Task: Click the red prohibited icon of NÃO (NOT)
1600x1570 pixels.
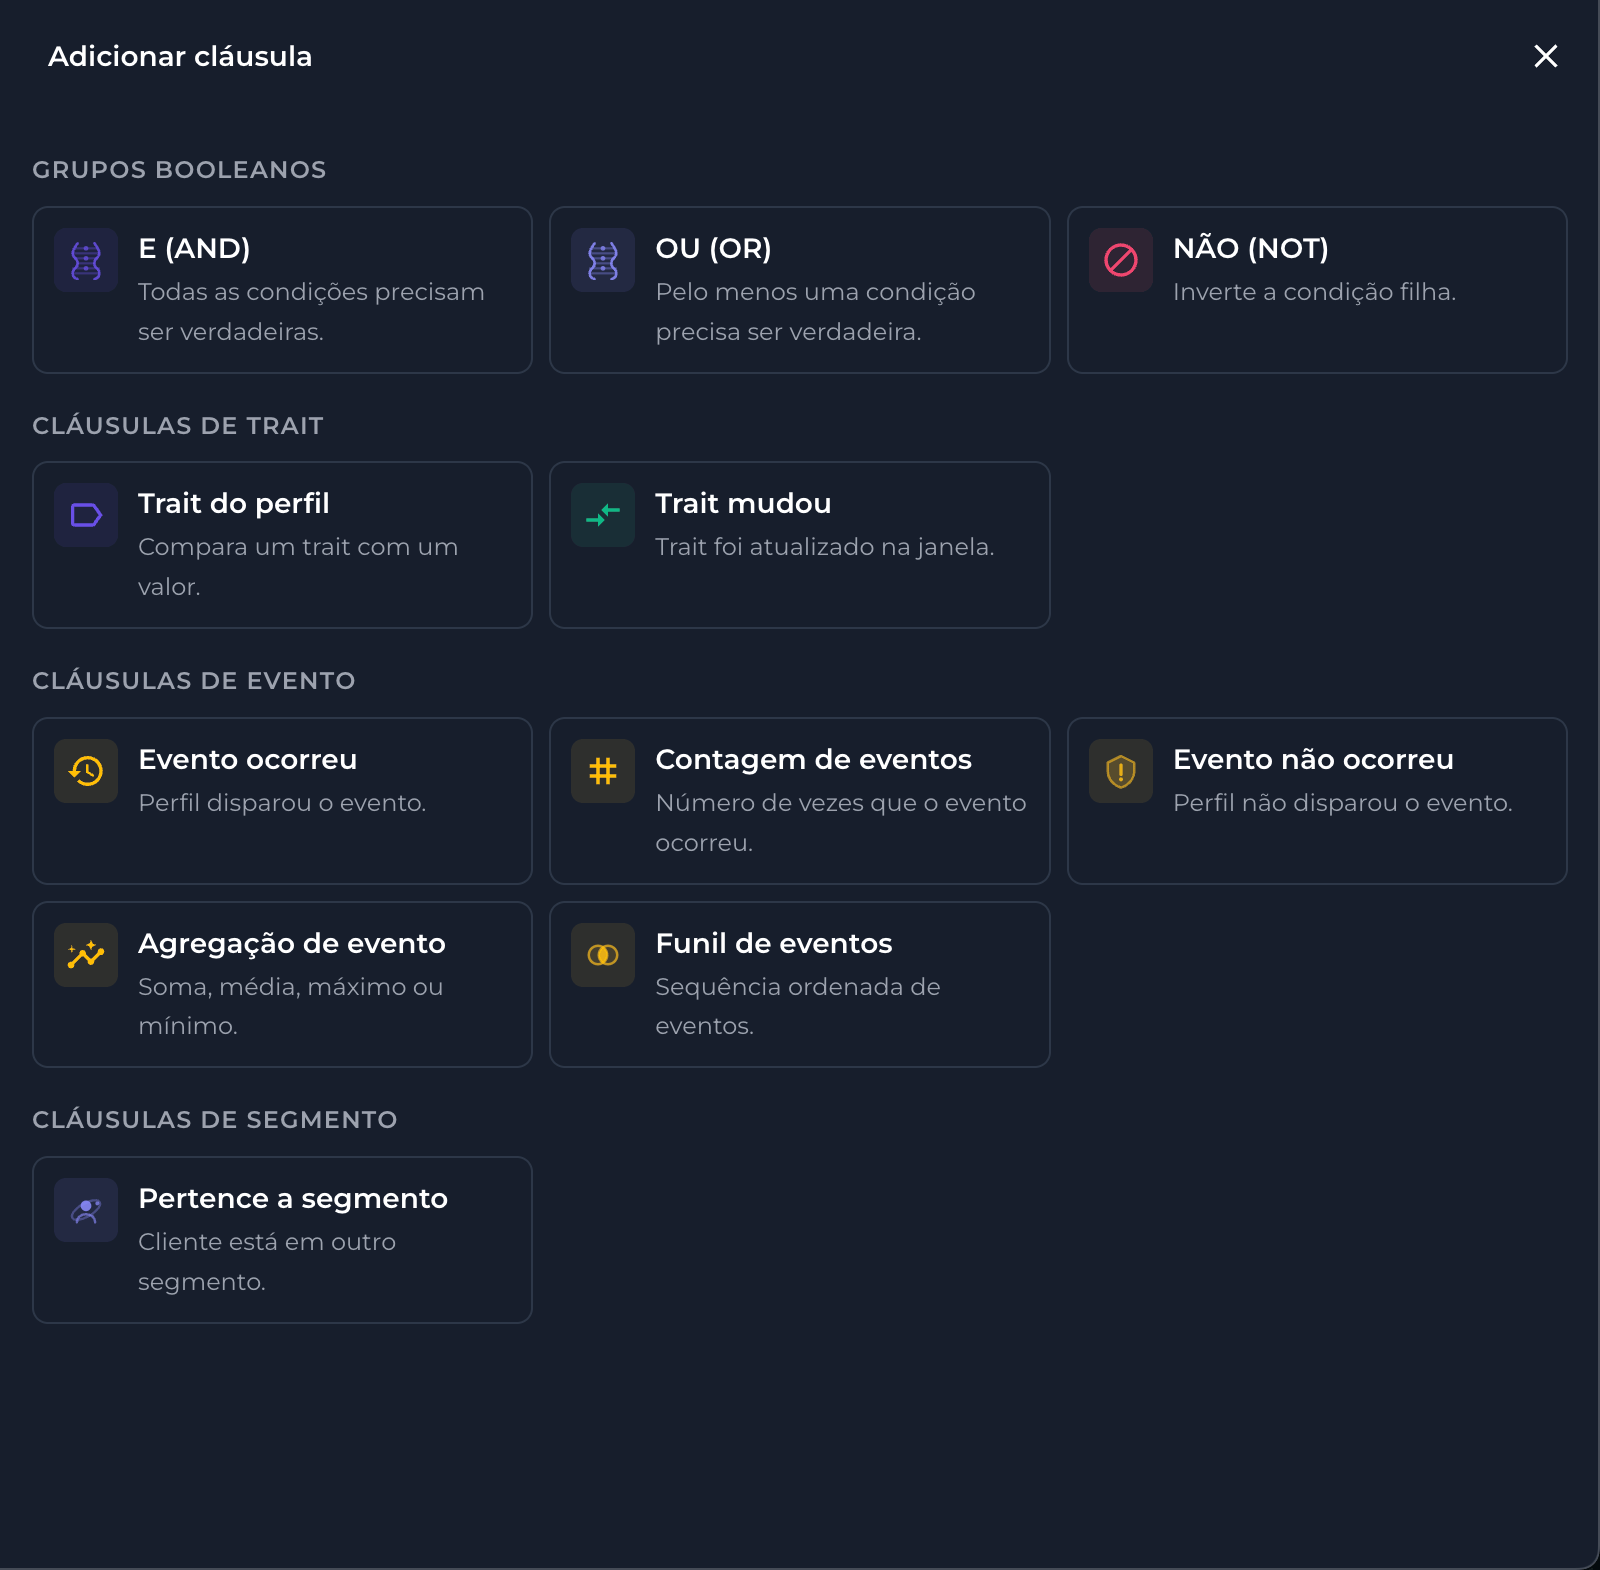Action: (x=1121, y=260)
